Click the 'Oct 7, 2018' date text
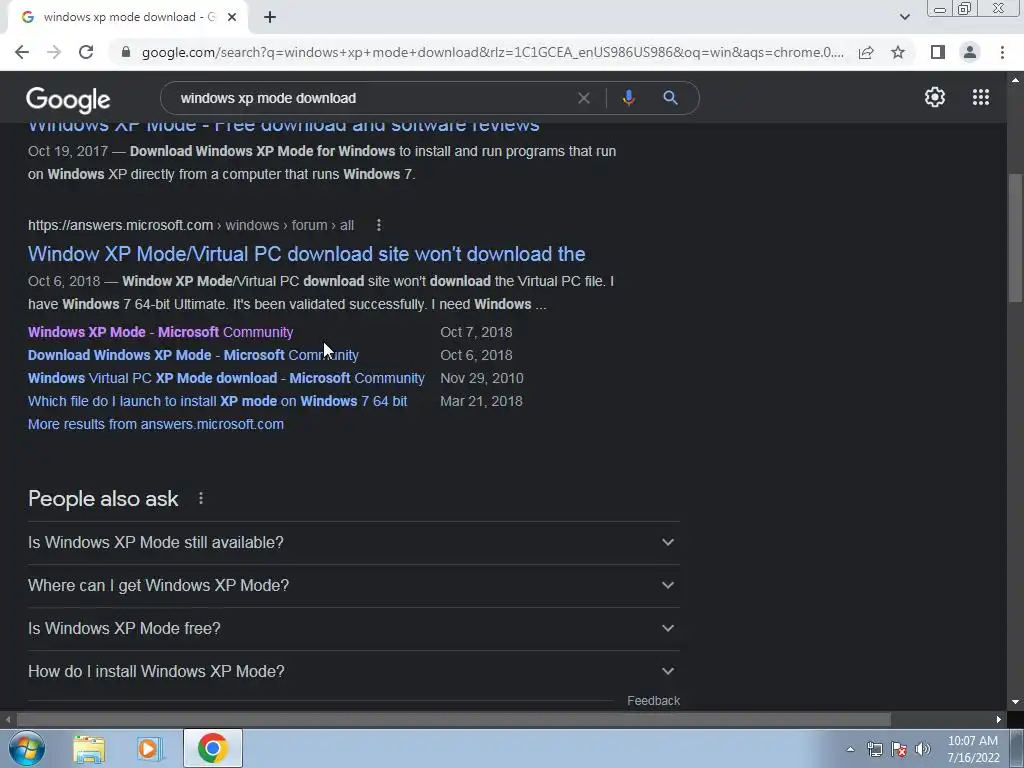The height and width of the screenshot is (768, 1024). [x=476, y=332]
